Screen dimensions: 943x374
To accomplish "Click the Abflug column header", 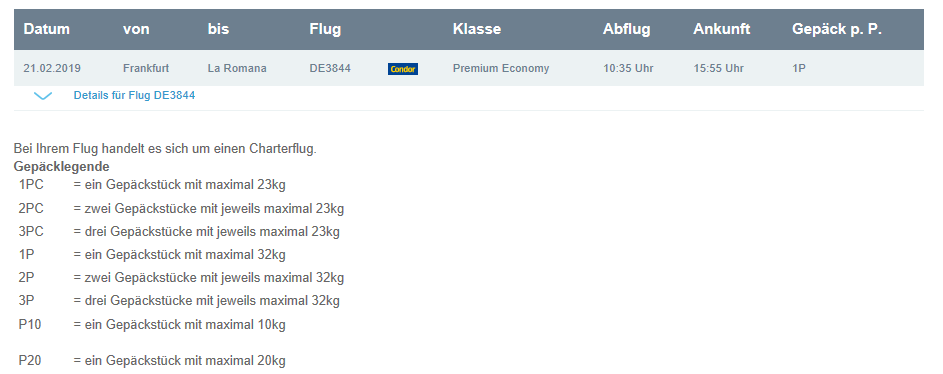I will click(x=627, y=29).
